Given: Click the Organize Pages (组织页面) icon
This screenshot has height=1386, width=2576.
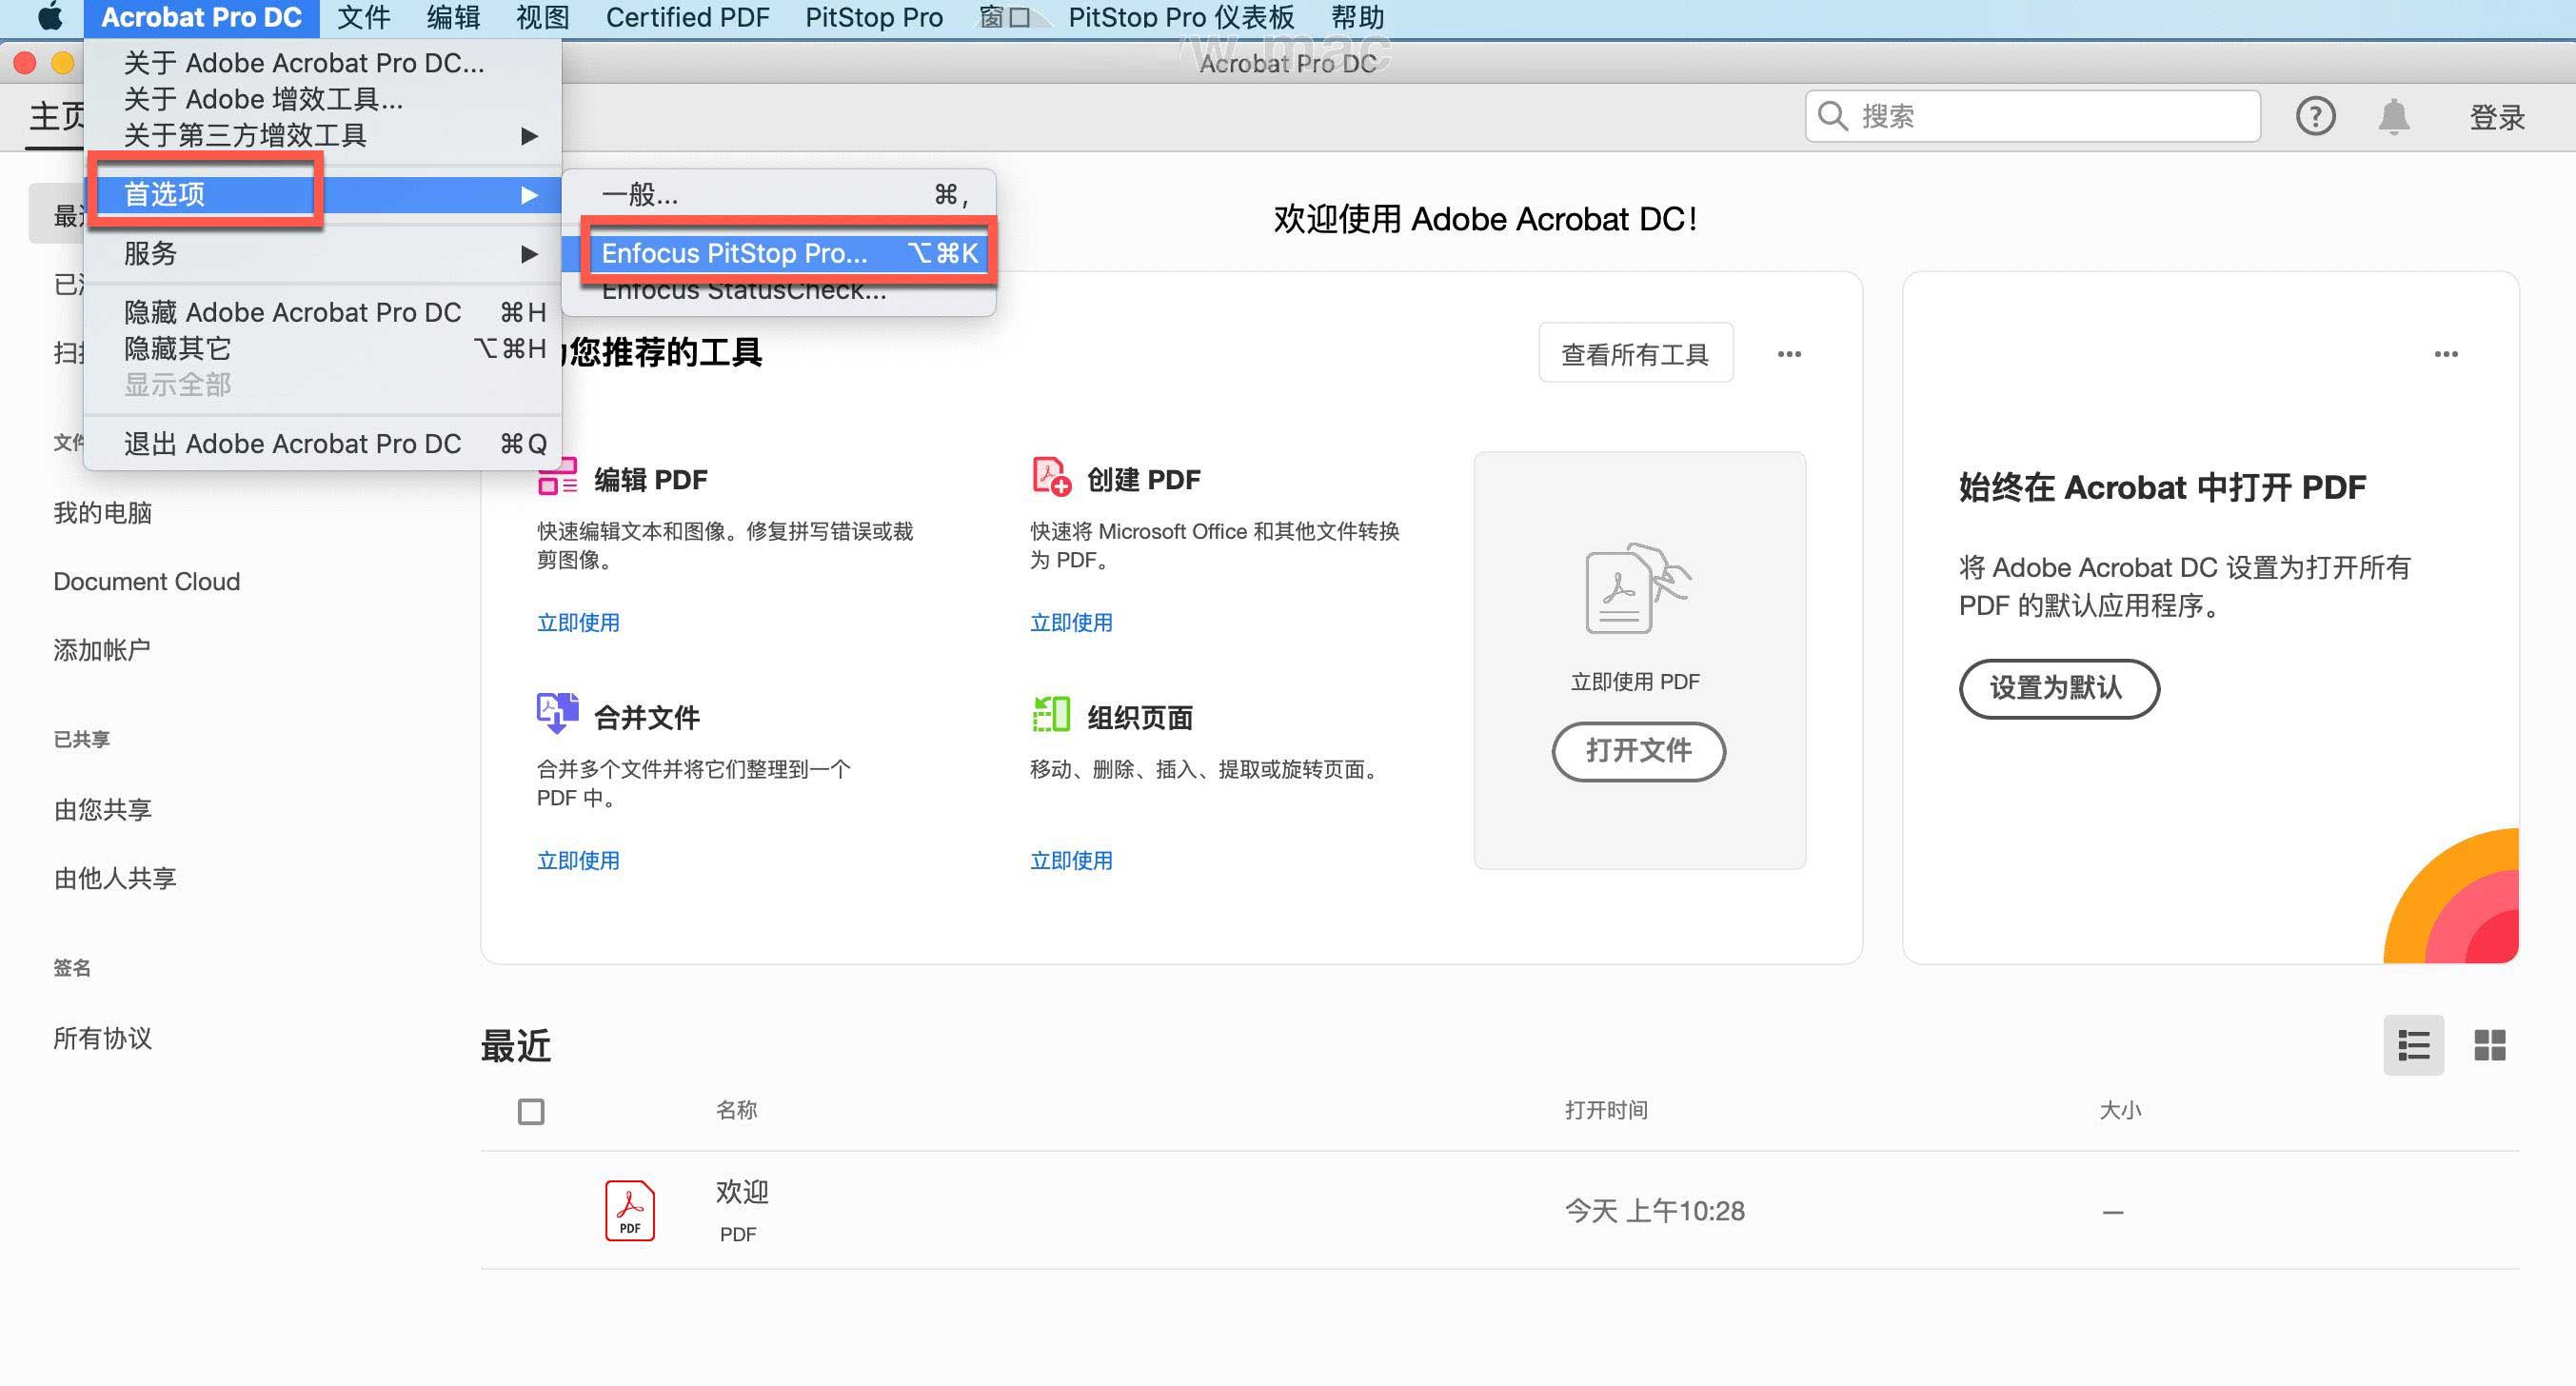Looking at the screenshot, I should 1051,714.
